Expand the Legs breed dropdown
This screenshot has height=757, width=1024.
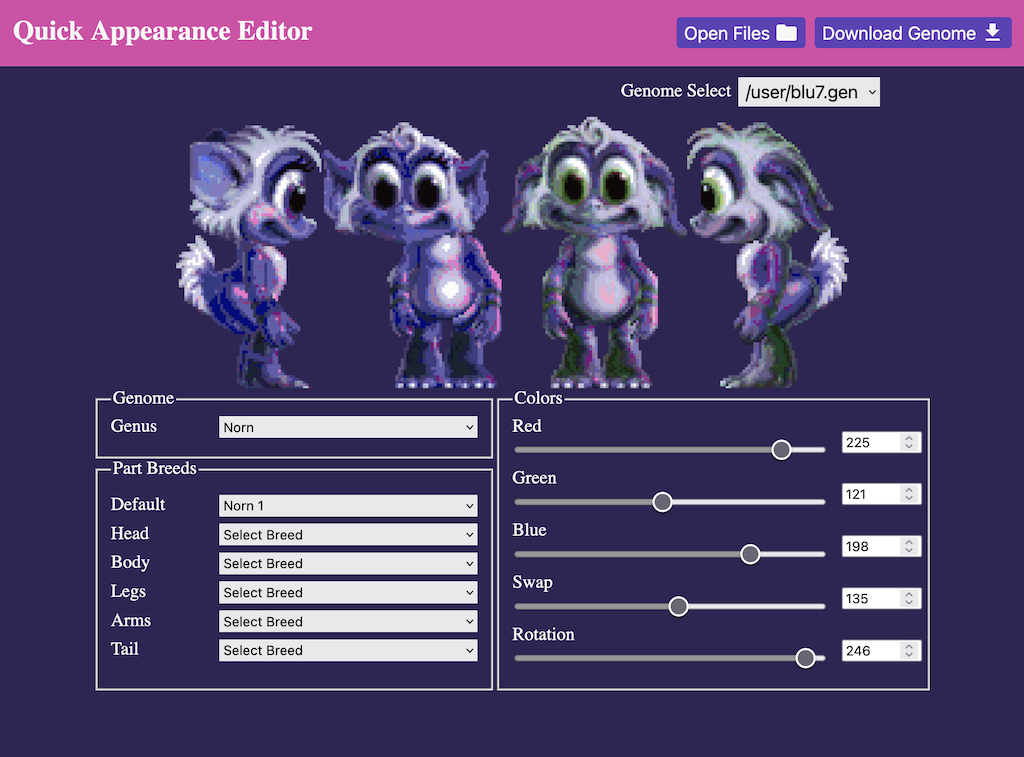[x=348, y=593]
